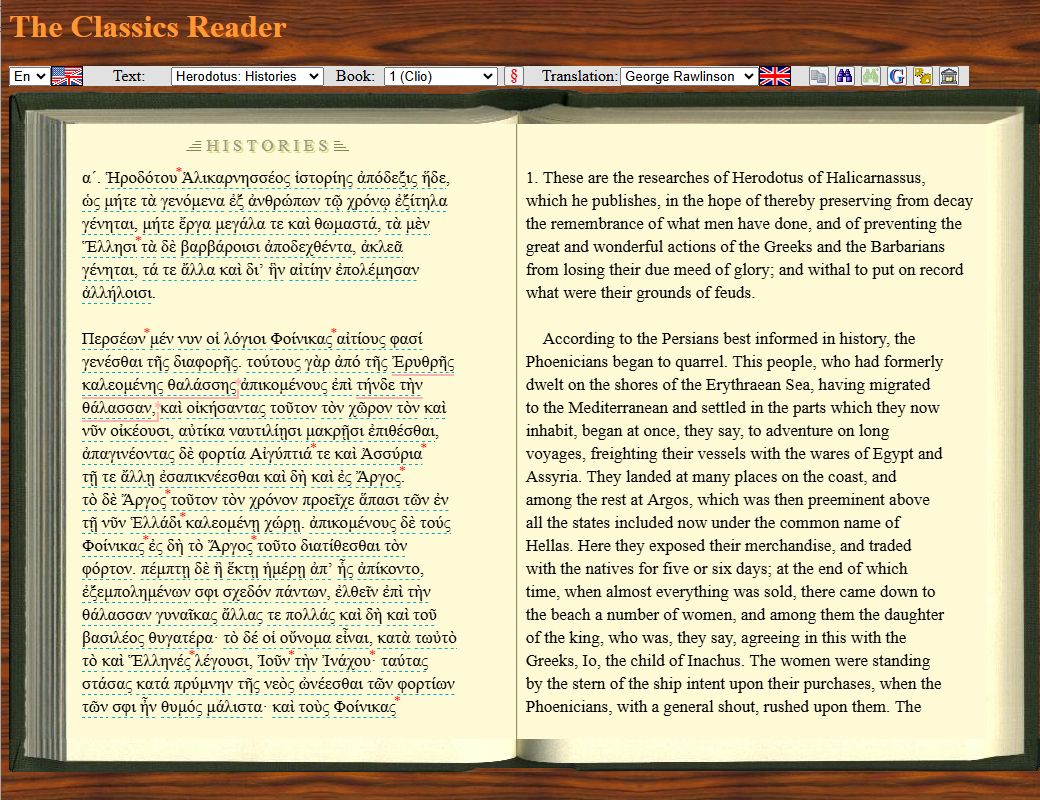Select the Greek word ἀπόδεξις

click(387, 178)
